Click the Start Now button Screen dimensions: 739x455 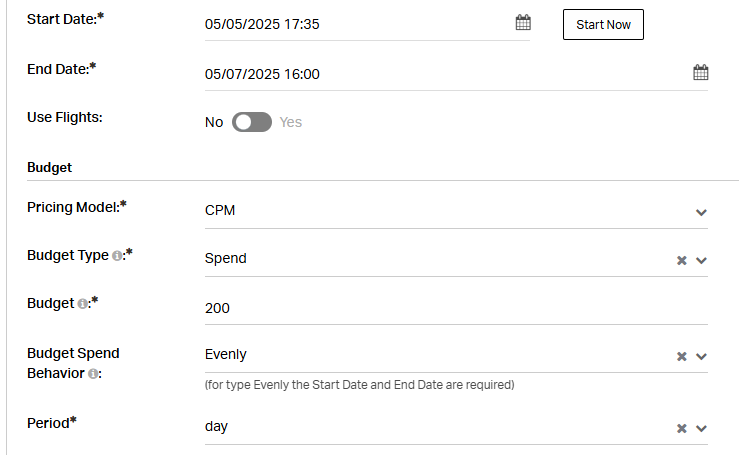(603, 25)
